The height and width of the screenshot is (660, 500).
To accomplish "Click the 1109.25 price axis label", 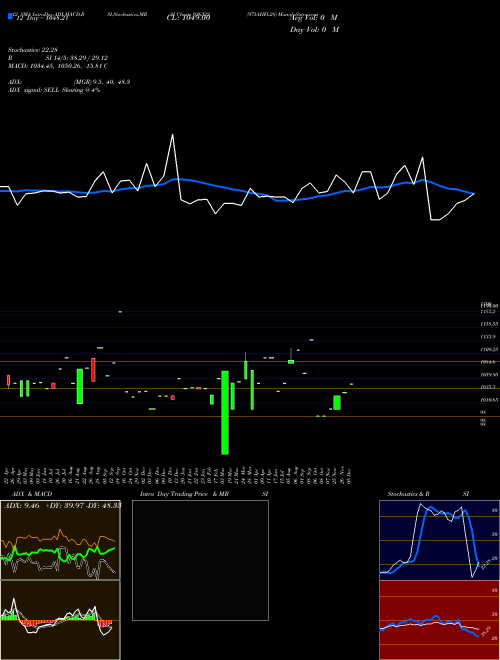I will point(489,349).
